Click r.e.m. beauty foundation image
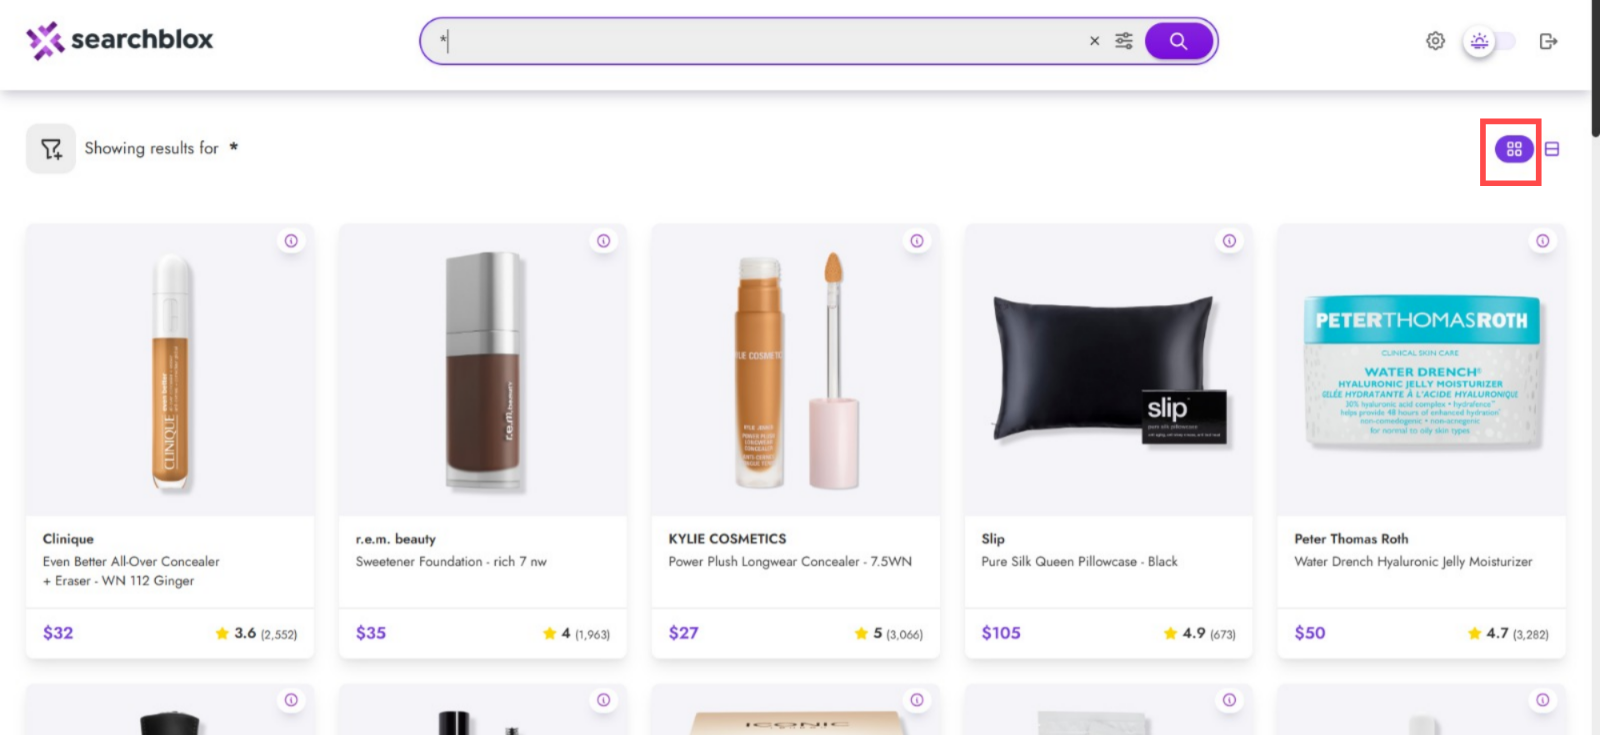Image resolution: width=1600 pixels, height=735 pixels. (484, 372)
